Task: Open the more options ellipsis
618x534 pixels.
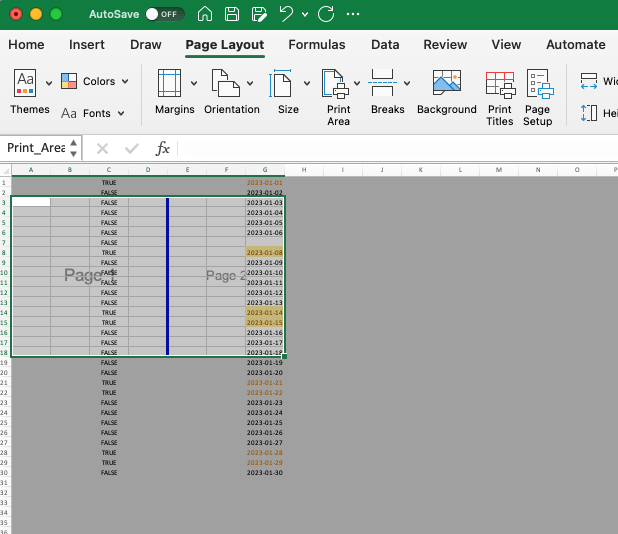Action: (353, 14)
